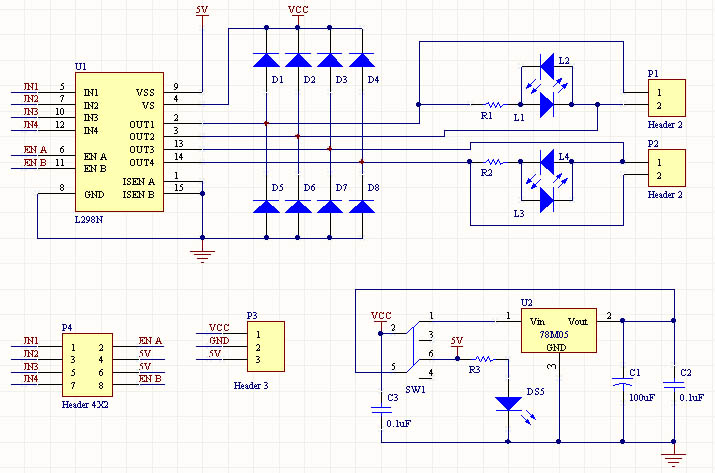Select resistor R1 symbol

pyautogui.click(x=493, y=103)
